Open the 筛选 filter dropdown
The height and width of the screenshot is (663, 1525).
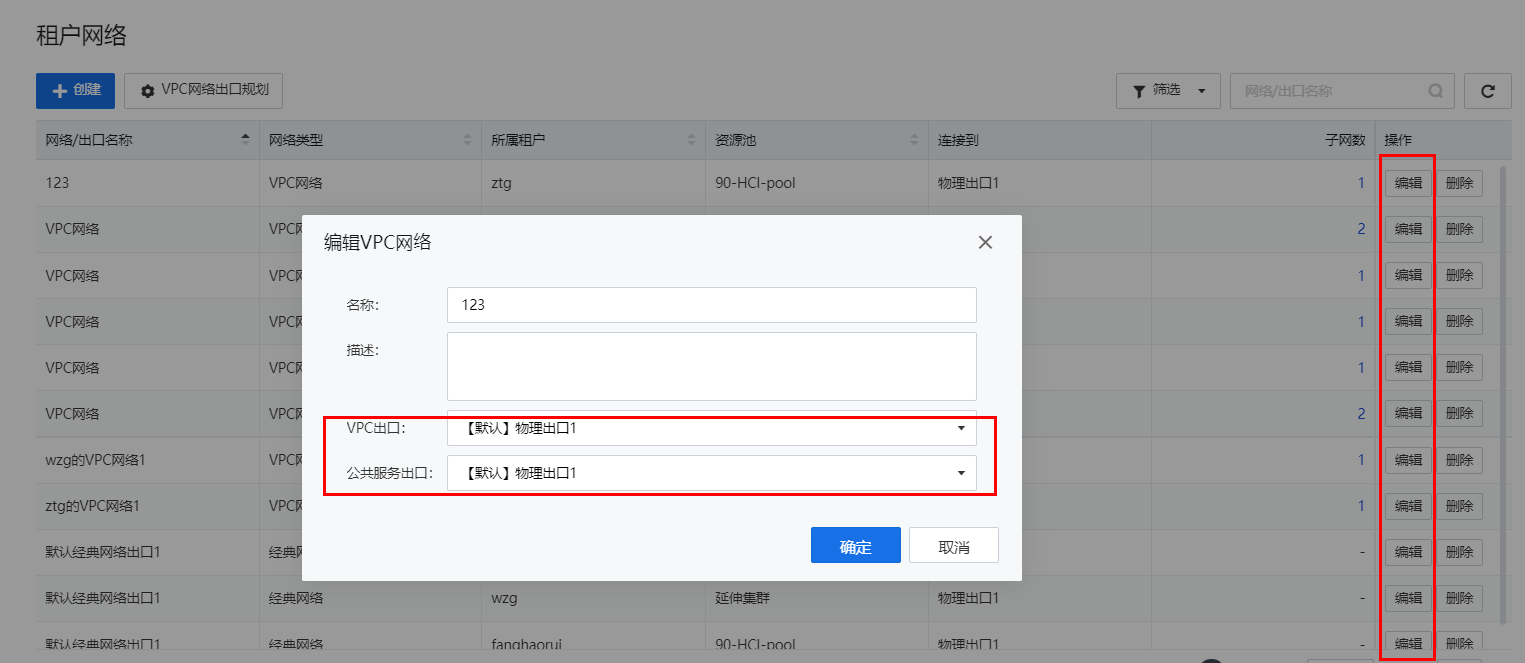point(1168,90)
